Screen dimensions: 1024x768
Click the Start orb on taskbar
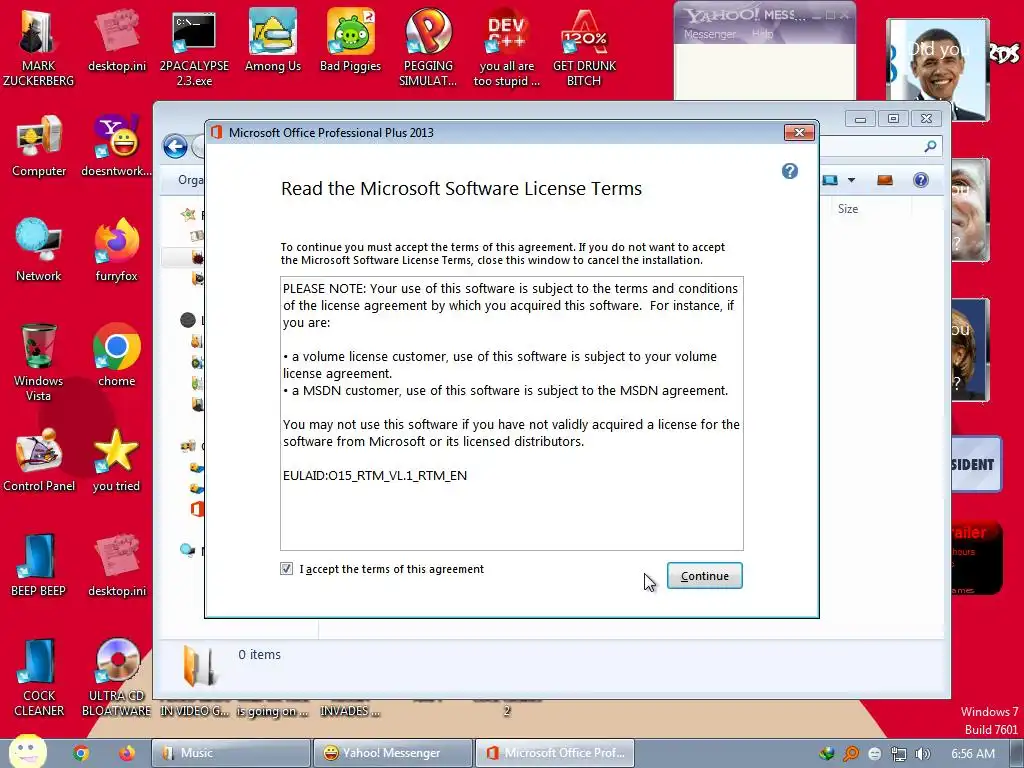(x=28, y=752)
